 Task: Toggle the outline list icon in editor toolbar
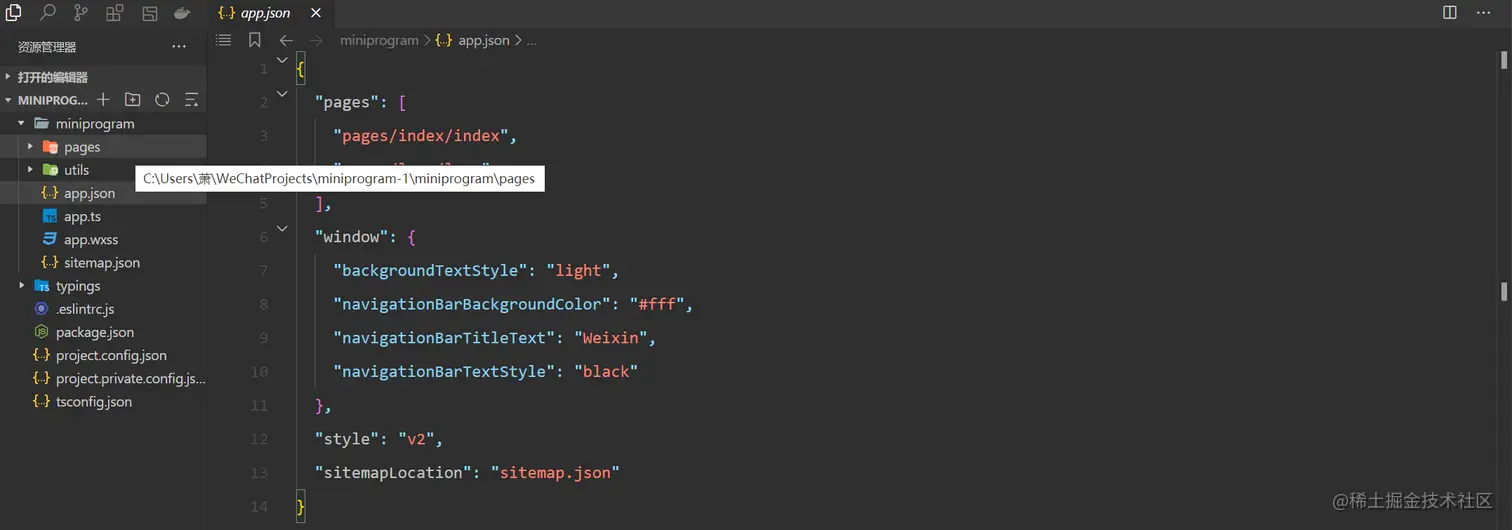[x=224, y=40]
